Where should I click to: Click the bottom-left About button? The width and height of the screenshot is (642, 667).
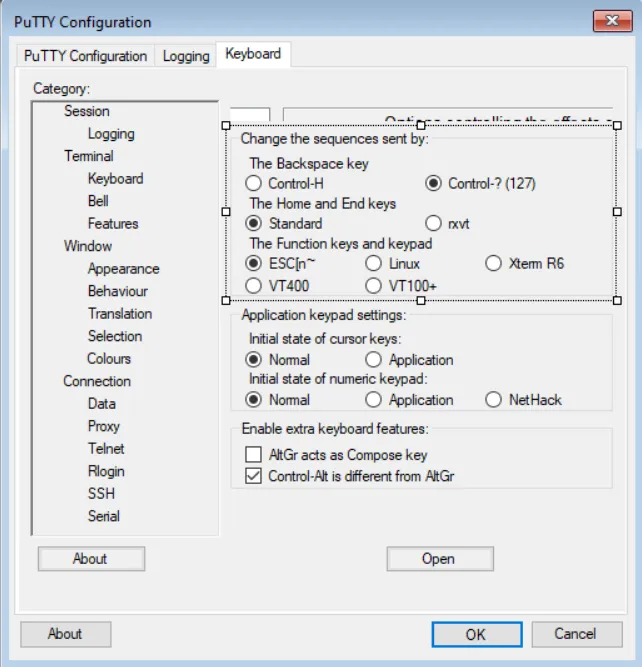(66, 634)
